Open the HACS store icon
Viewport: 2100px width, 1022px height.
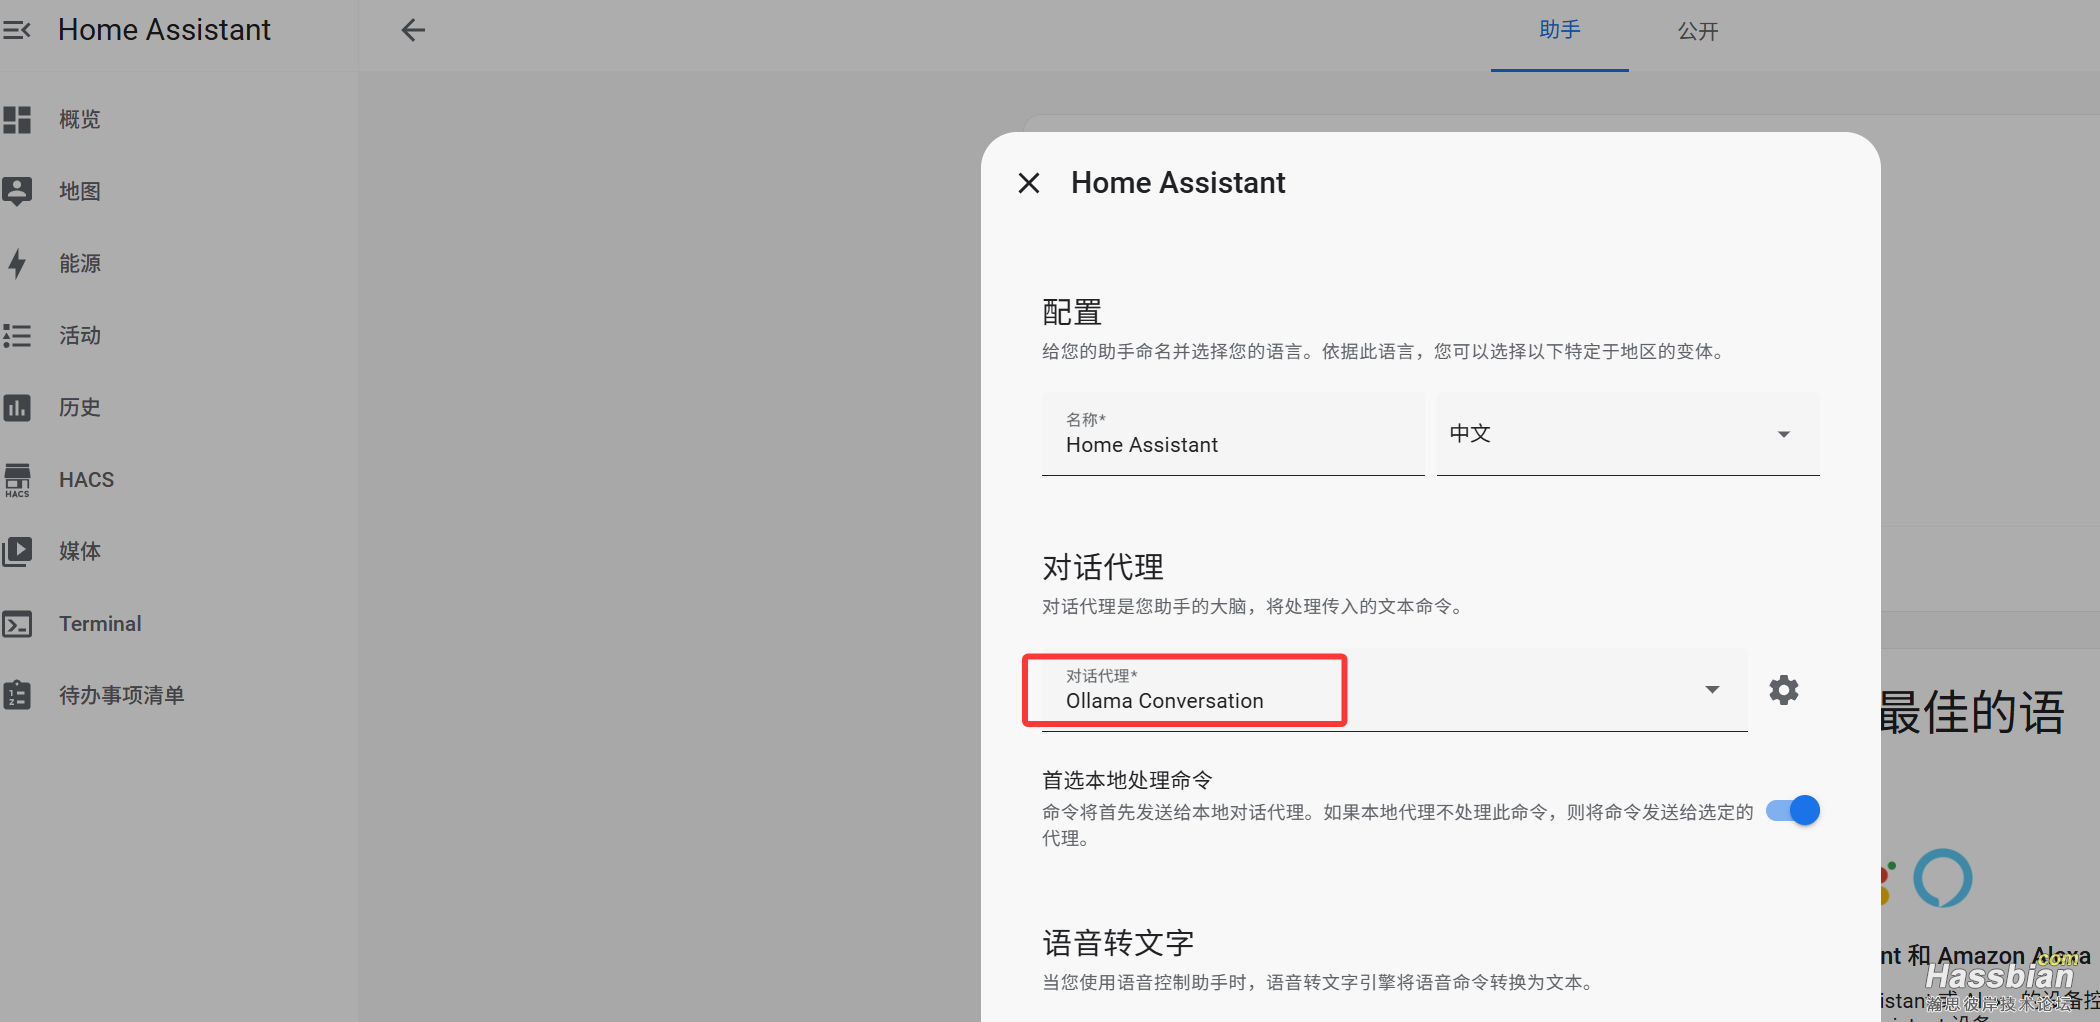[x=17, y=480]
